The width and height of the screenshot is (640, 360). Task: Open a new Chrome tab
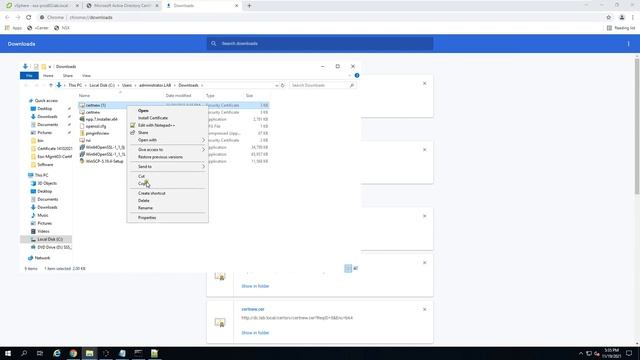pos(249,6)
